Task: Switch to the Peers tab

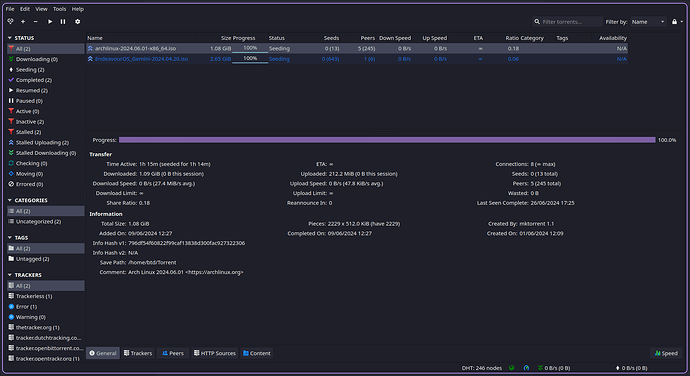Action: point(173,353)
